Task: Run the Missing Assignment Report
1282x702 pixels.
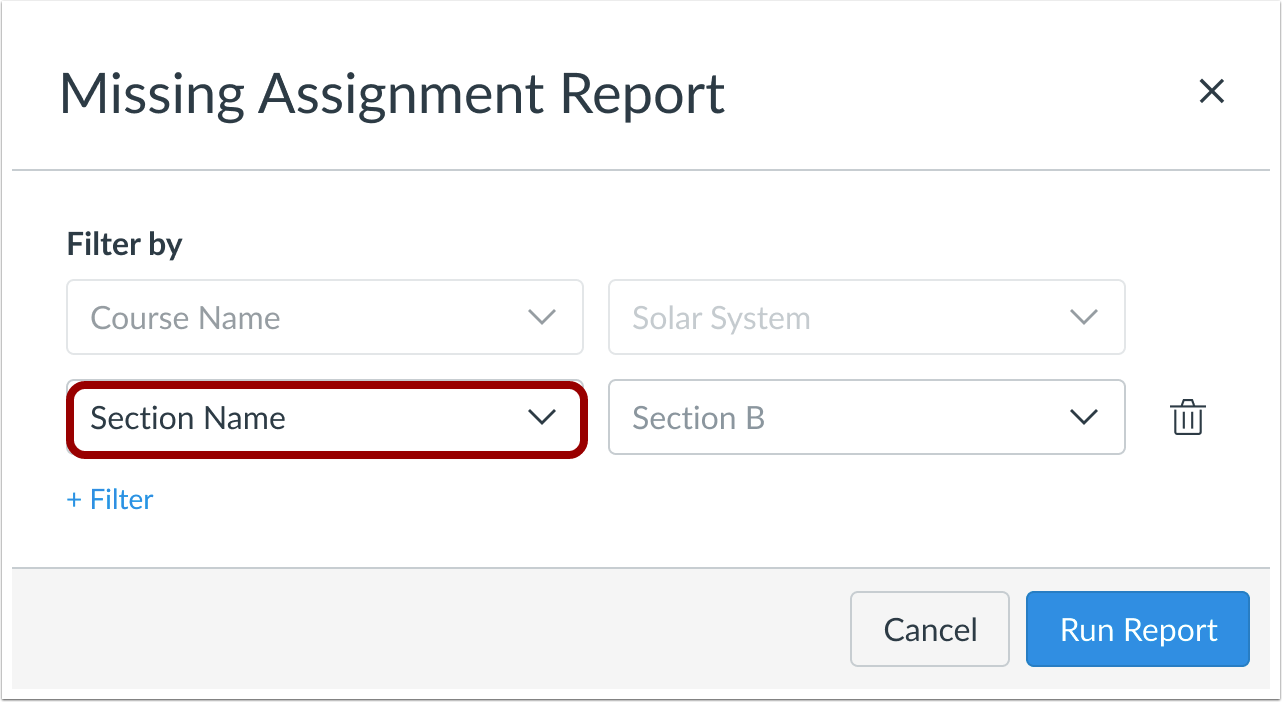Action: (x=1137, y=629)
